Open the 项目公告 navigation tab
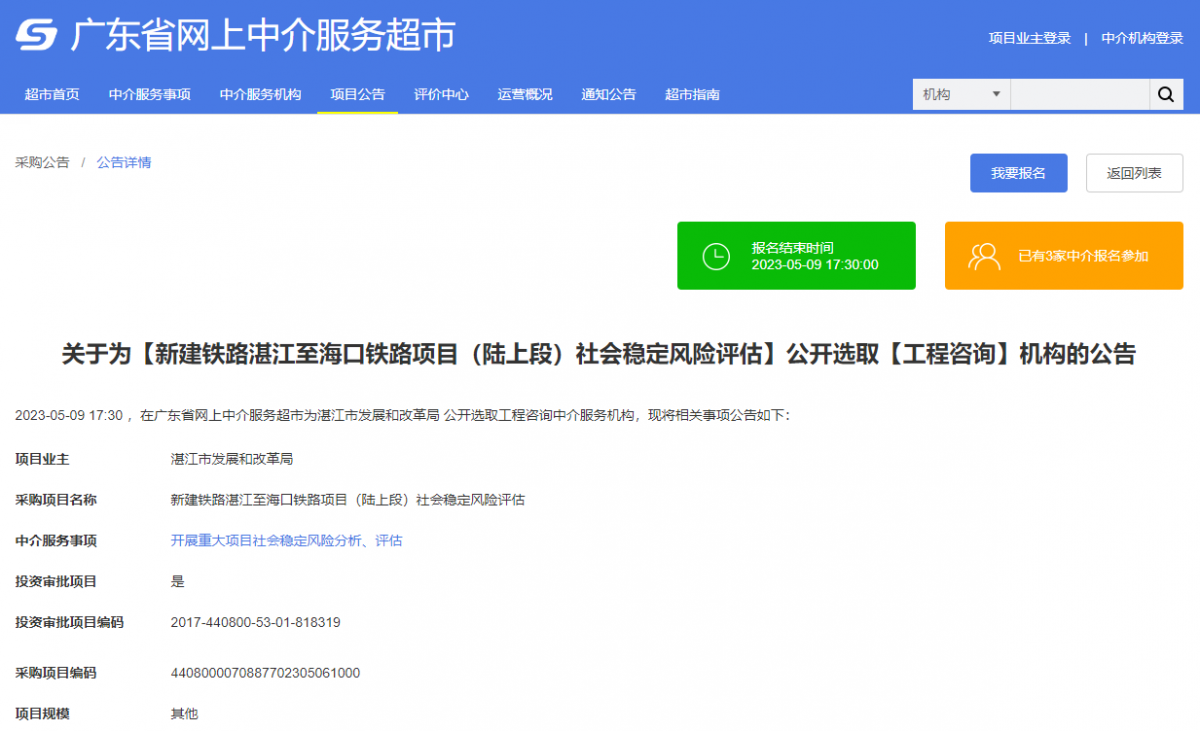 pos(357,95)
